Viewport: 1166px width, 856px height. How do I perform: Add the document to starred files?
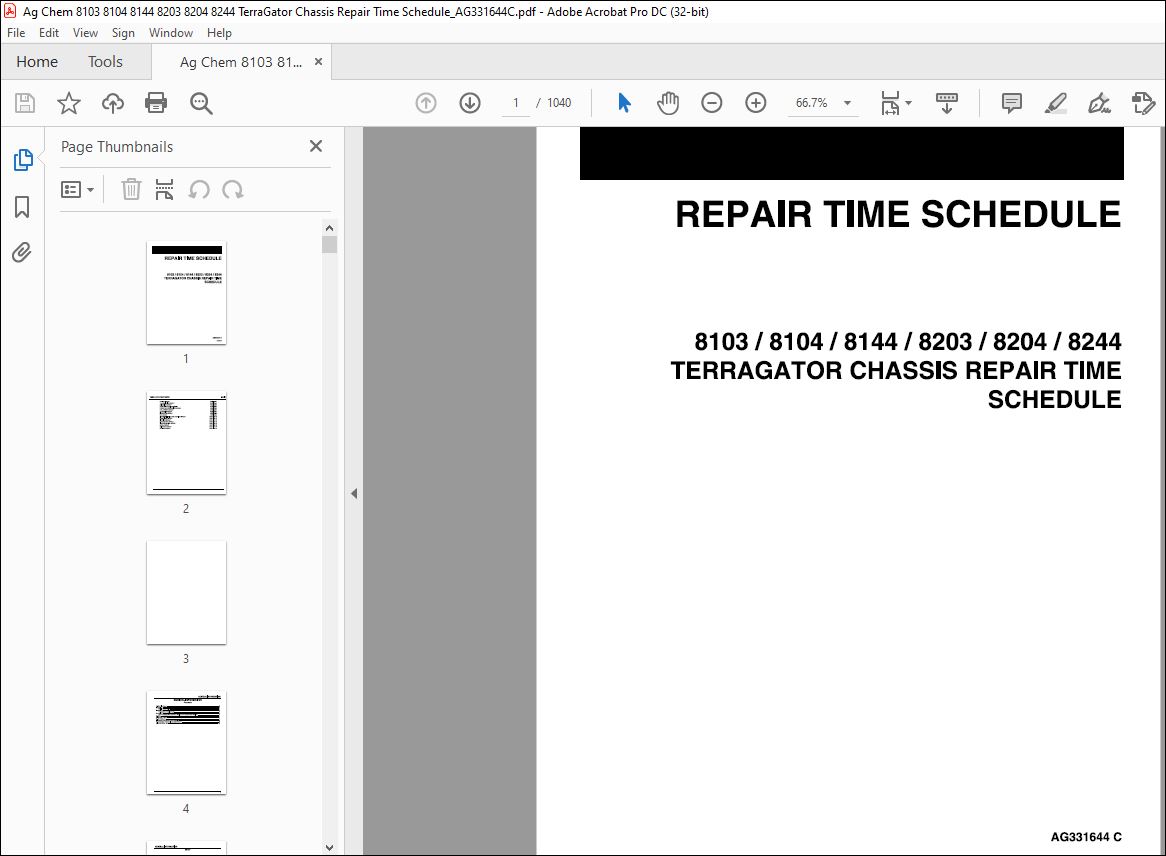click(x=68, y=103)
